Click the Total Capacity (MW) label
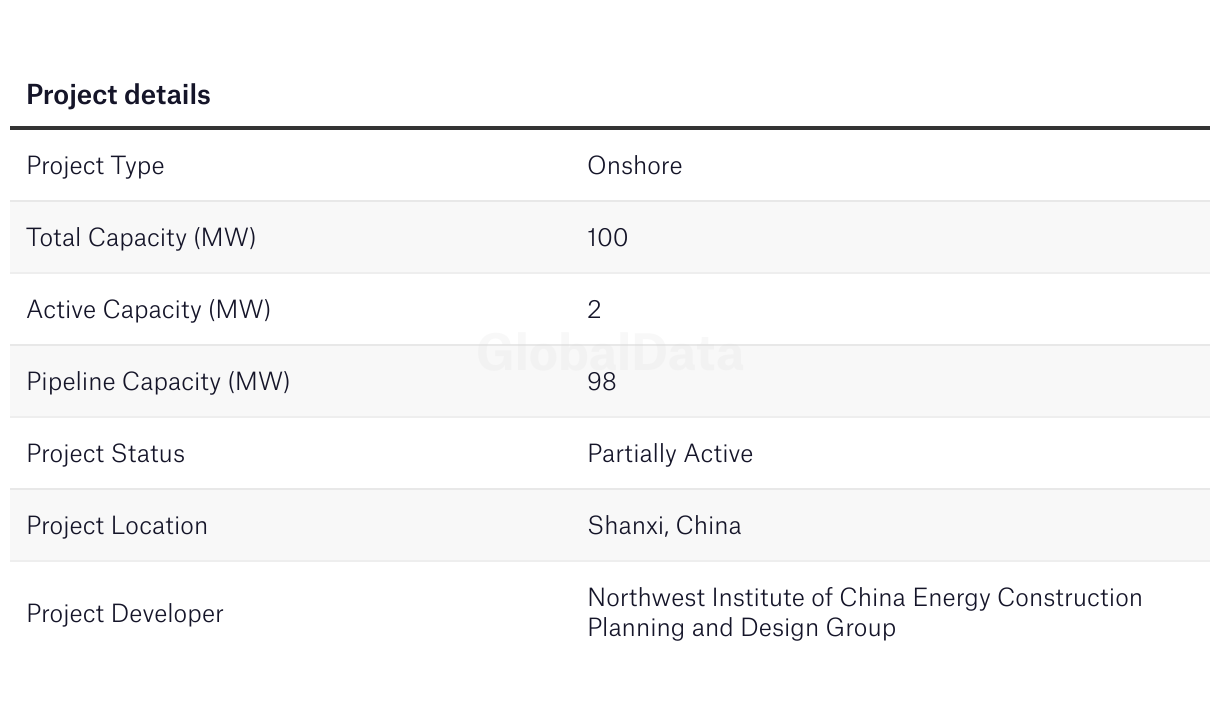 pos(141,237)
